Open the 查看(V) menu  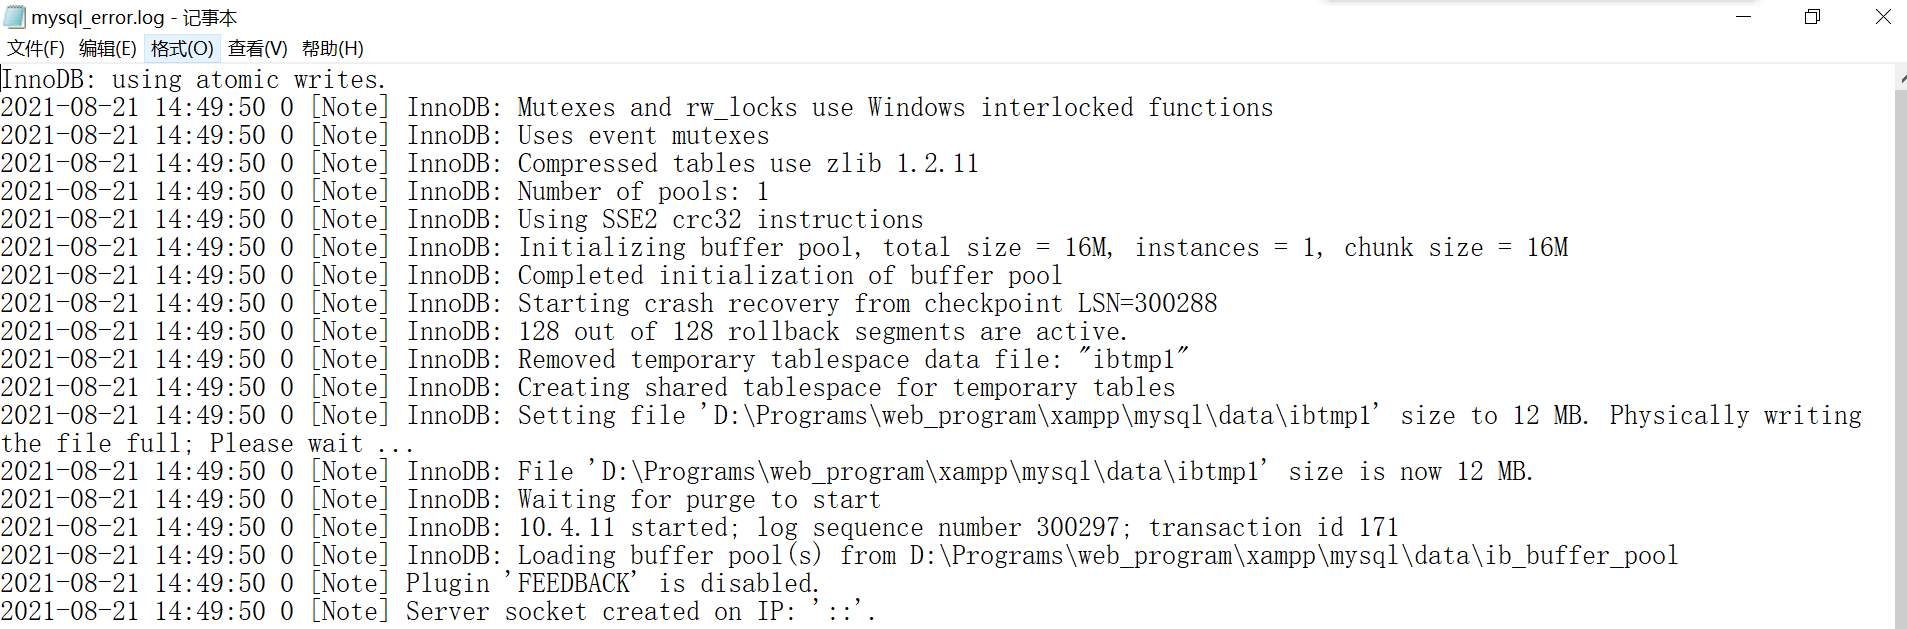[x=255, y=47]
